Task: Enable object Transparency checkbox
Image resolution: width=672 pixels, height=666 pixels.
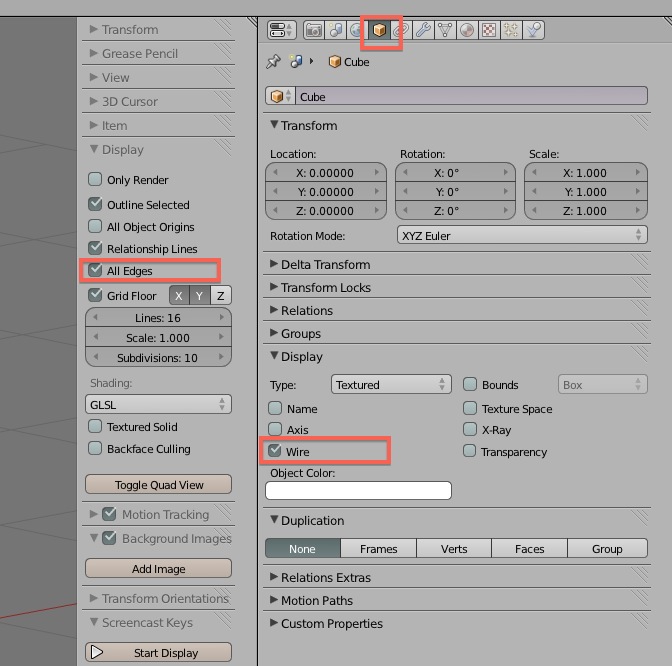Action: coord(470,451)
